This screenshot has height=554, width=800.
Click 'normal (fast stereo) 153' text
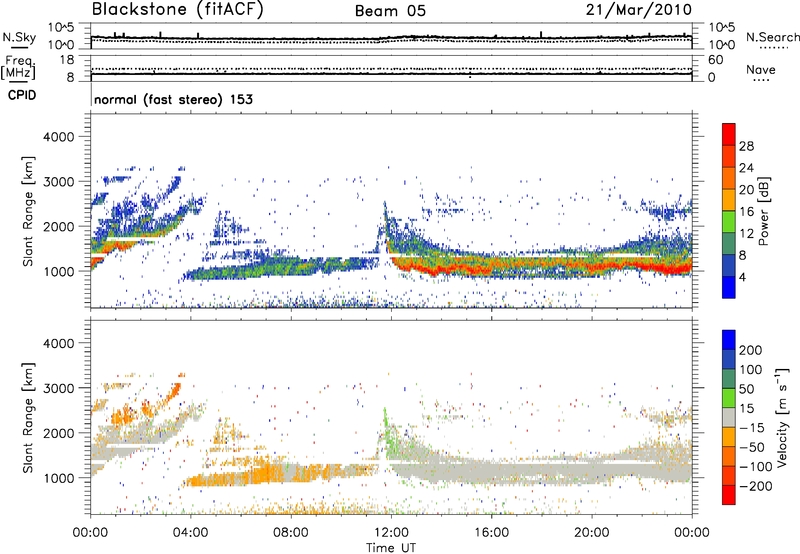tap(173, 99)
